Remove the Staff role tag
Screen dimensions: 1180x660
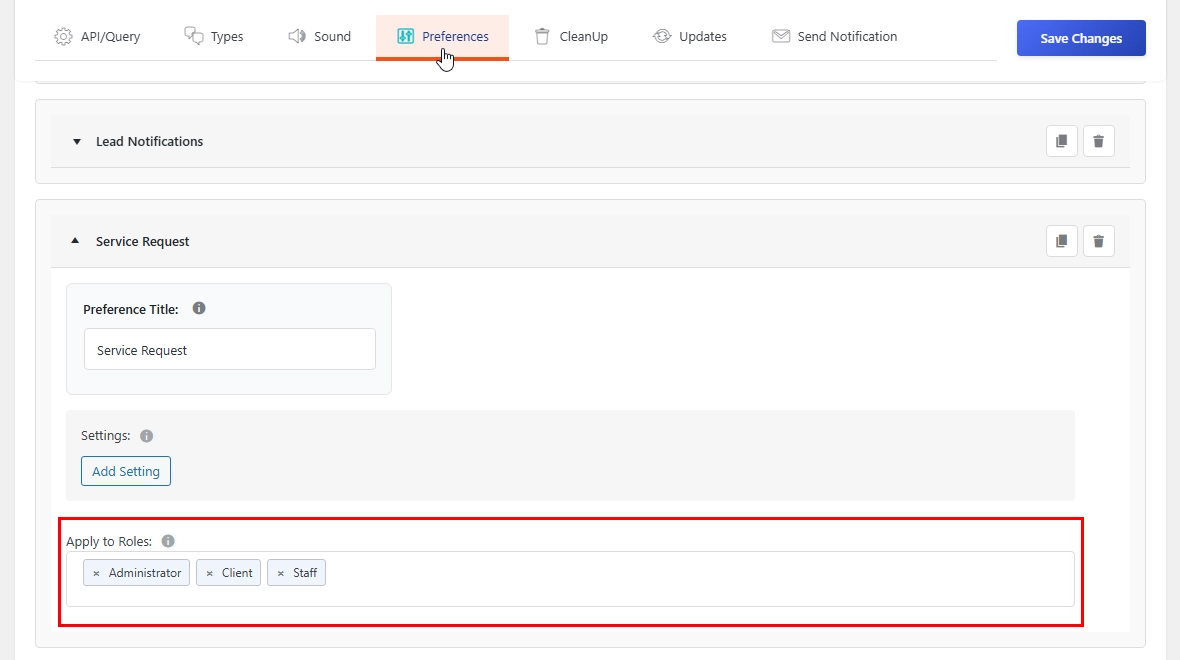(281, 573)
